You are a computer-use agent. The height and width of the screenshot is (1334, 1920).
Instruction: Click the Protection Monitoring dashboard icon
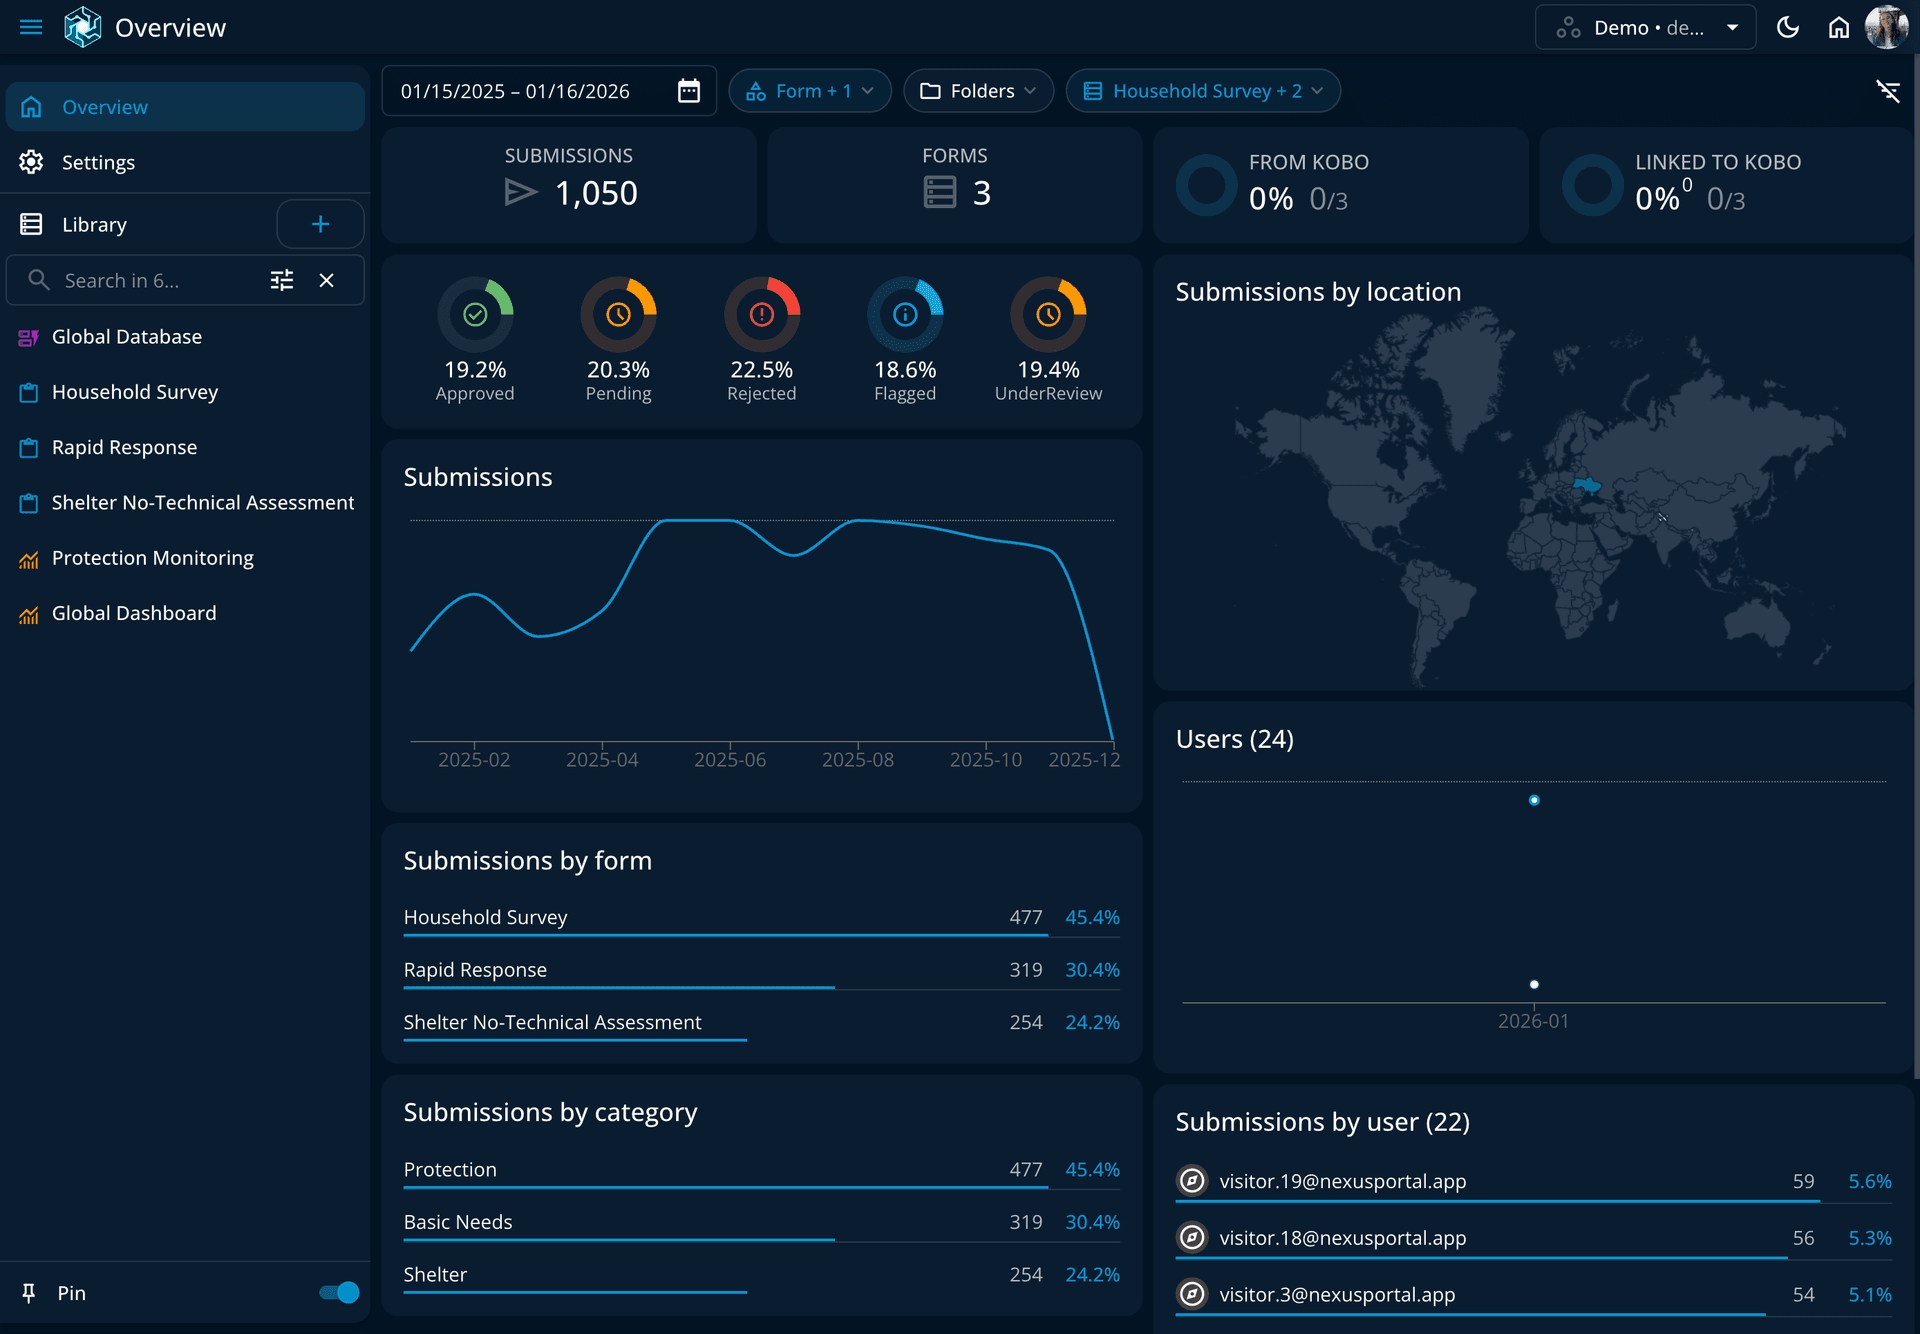[x=30, y=558]
